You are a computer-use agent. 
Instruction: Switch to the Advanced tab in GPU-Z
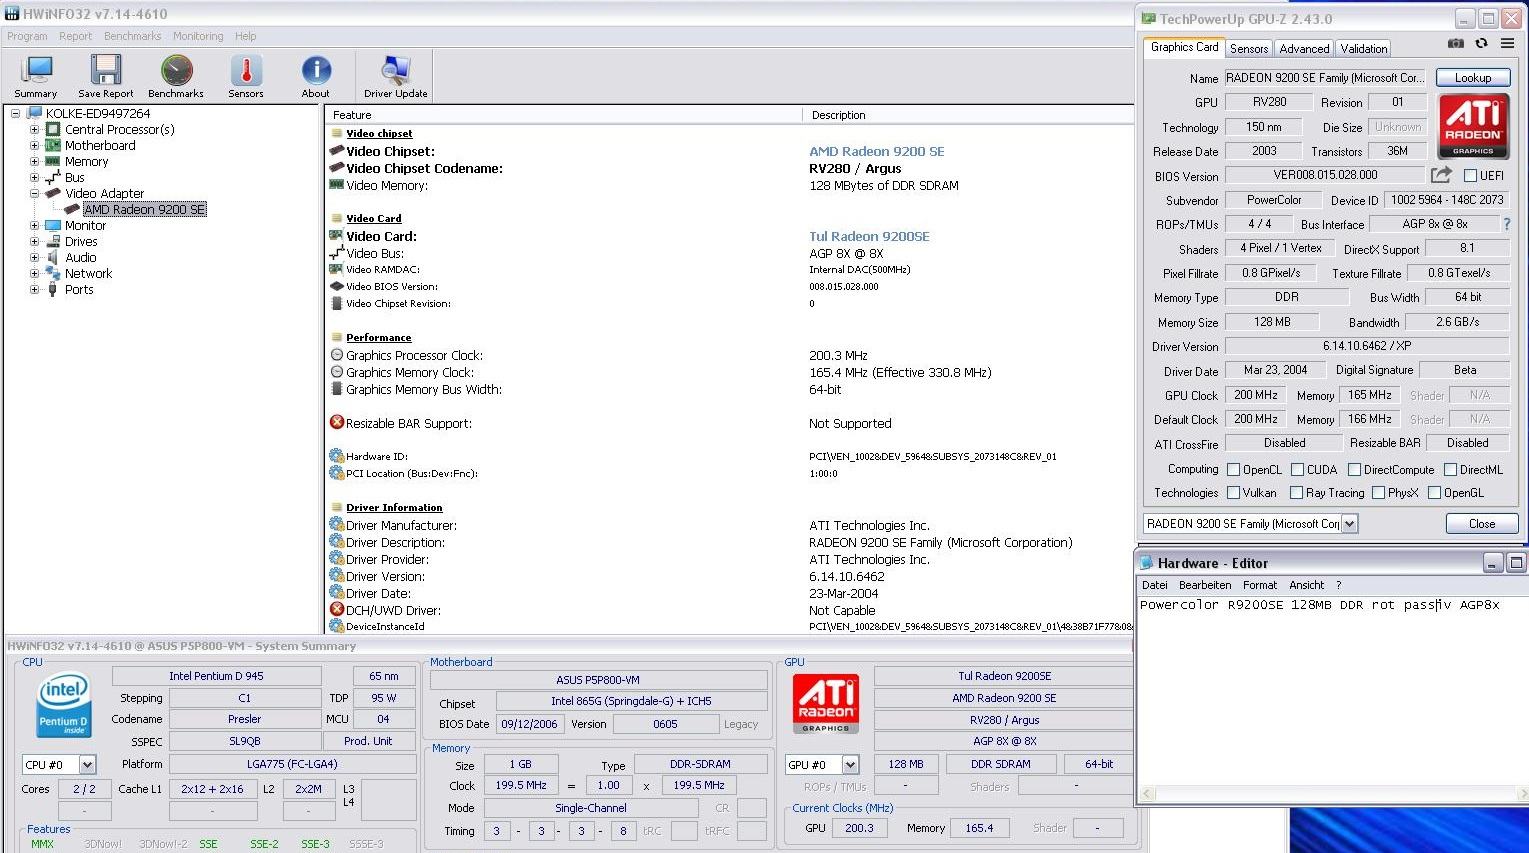1304,48
